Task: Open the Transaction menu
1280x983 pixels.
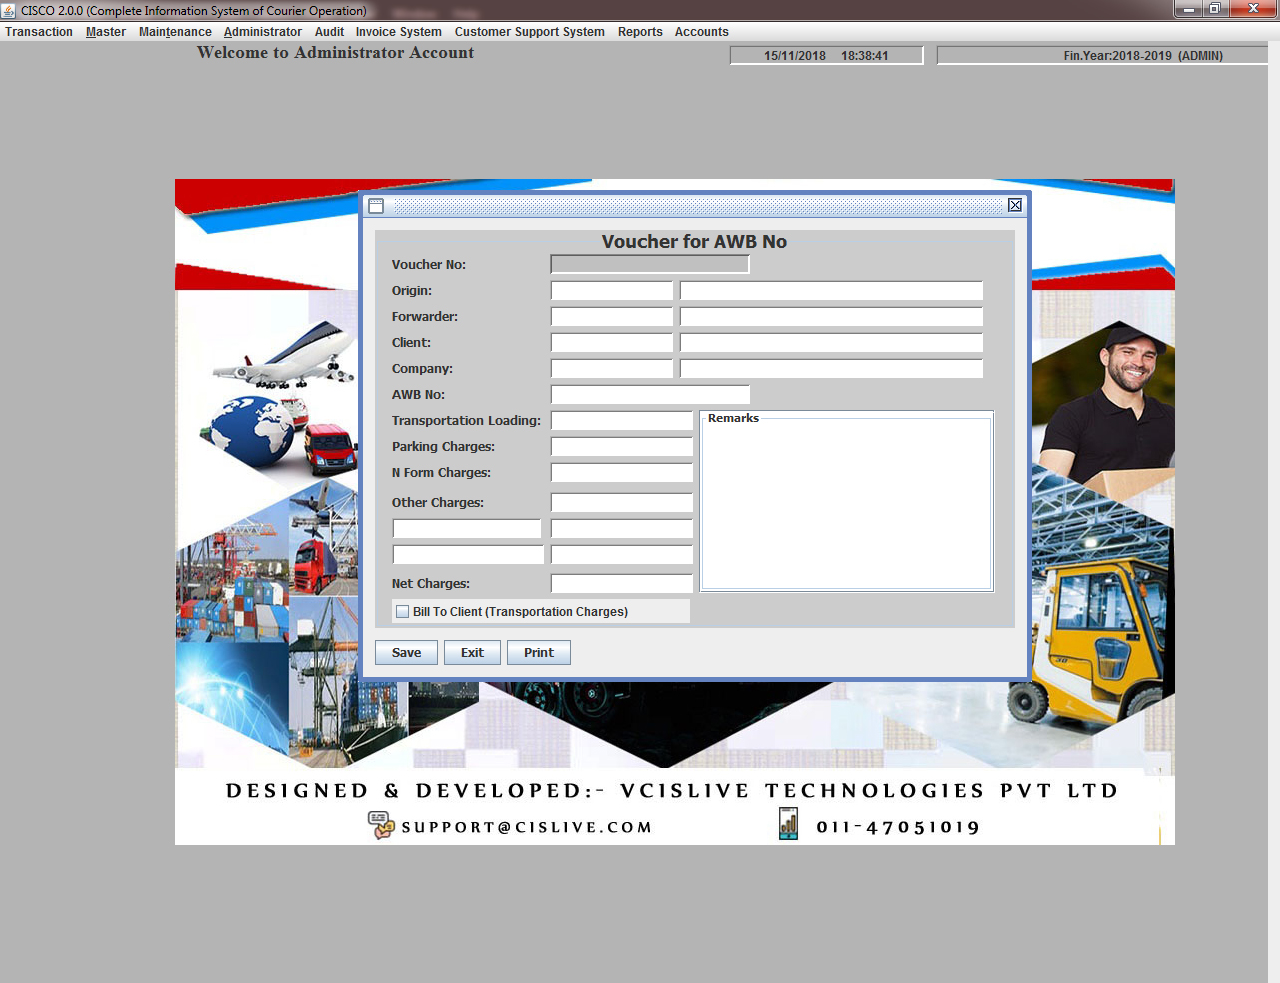Action: [39, 32]
